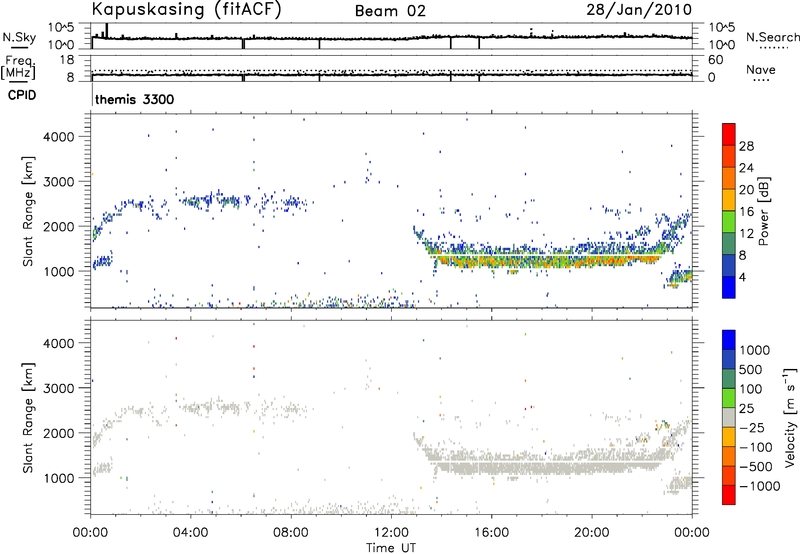Click the red bottom velocity colorbar swatch
The width and height of the screenshot is (800, 554).
click(x=729, y=495)
